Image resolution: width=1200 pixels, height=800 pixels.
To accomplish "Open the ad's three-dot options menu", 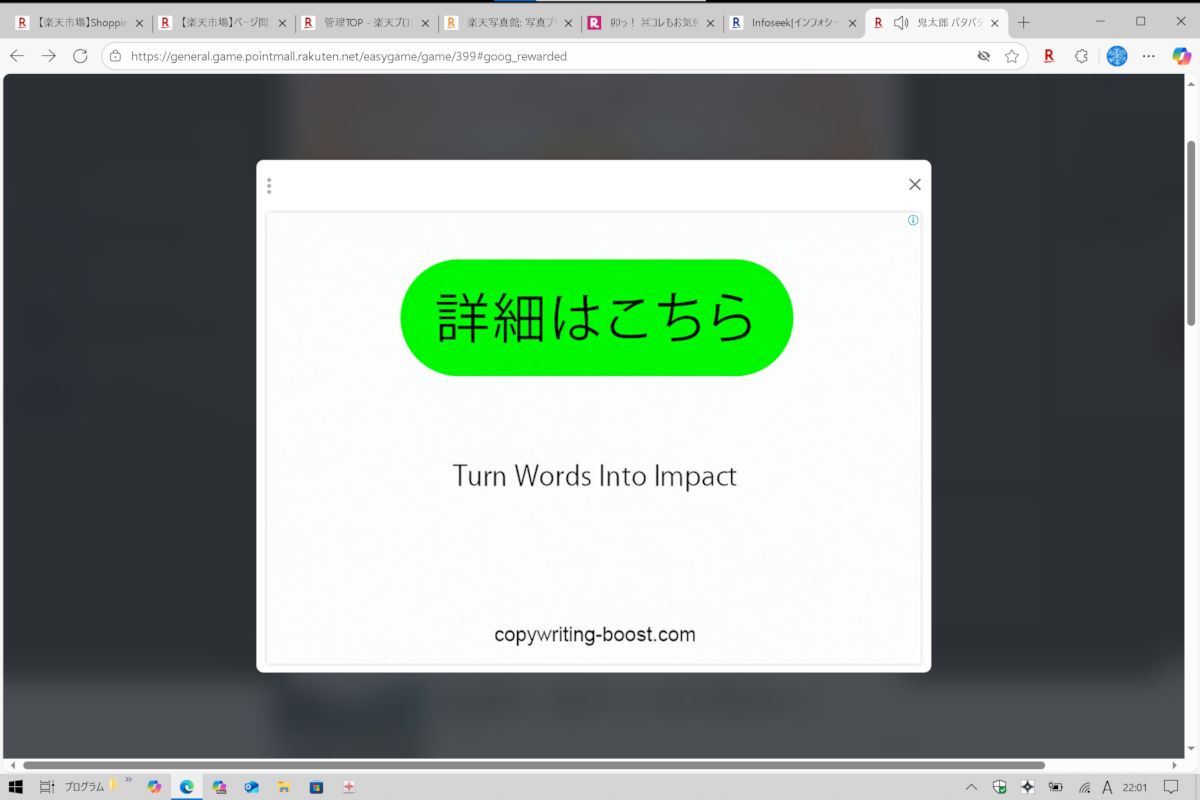I will [269, 186].
